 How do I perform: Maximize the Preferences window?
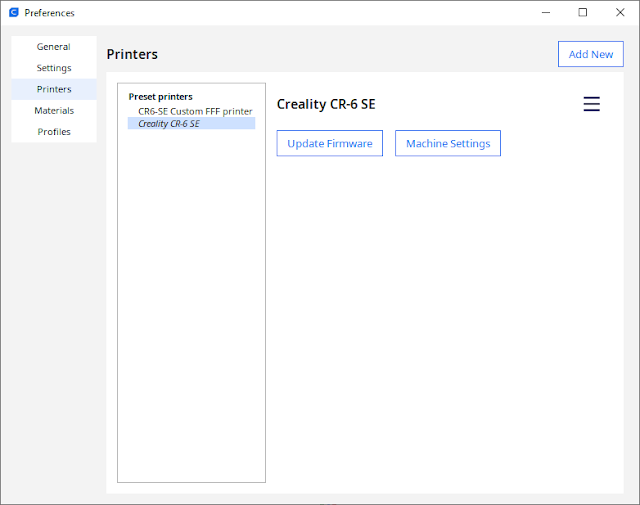tap(583, 13)
